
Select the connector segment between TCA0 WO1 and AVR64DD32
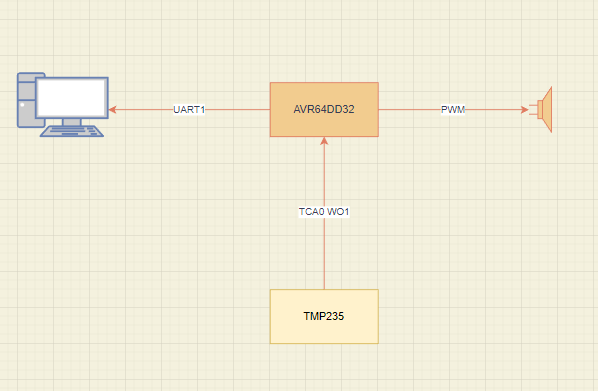click(x=324, y=176)
